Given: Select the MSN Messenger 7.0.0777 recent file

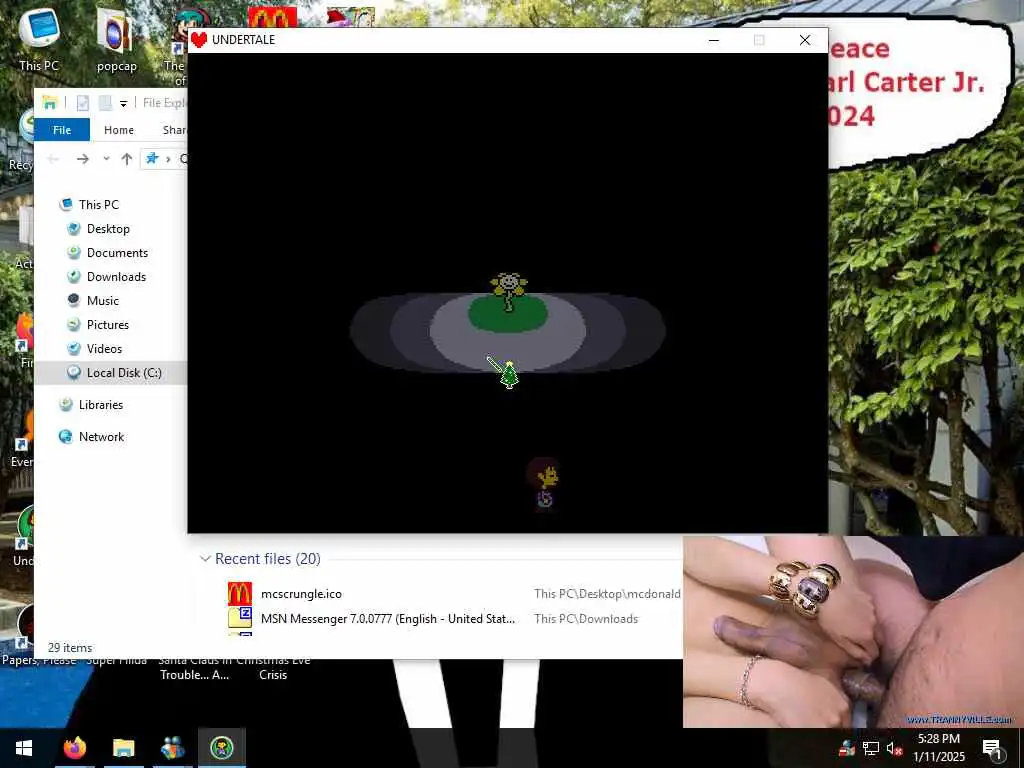Looking at the screenshot, I should coord(388,618).
